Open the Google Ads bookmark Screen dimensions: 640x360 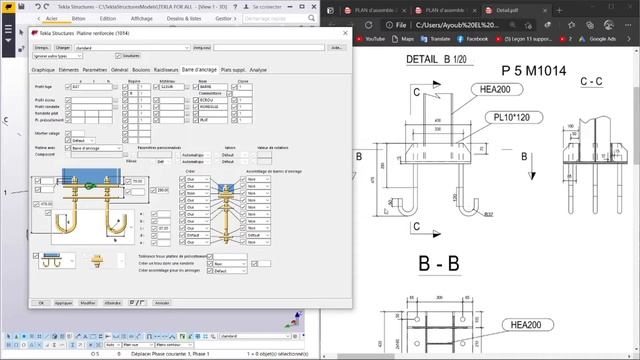(x=597, y=39)
